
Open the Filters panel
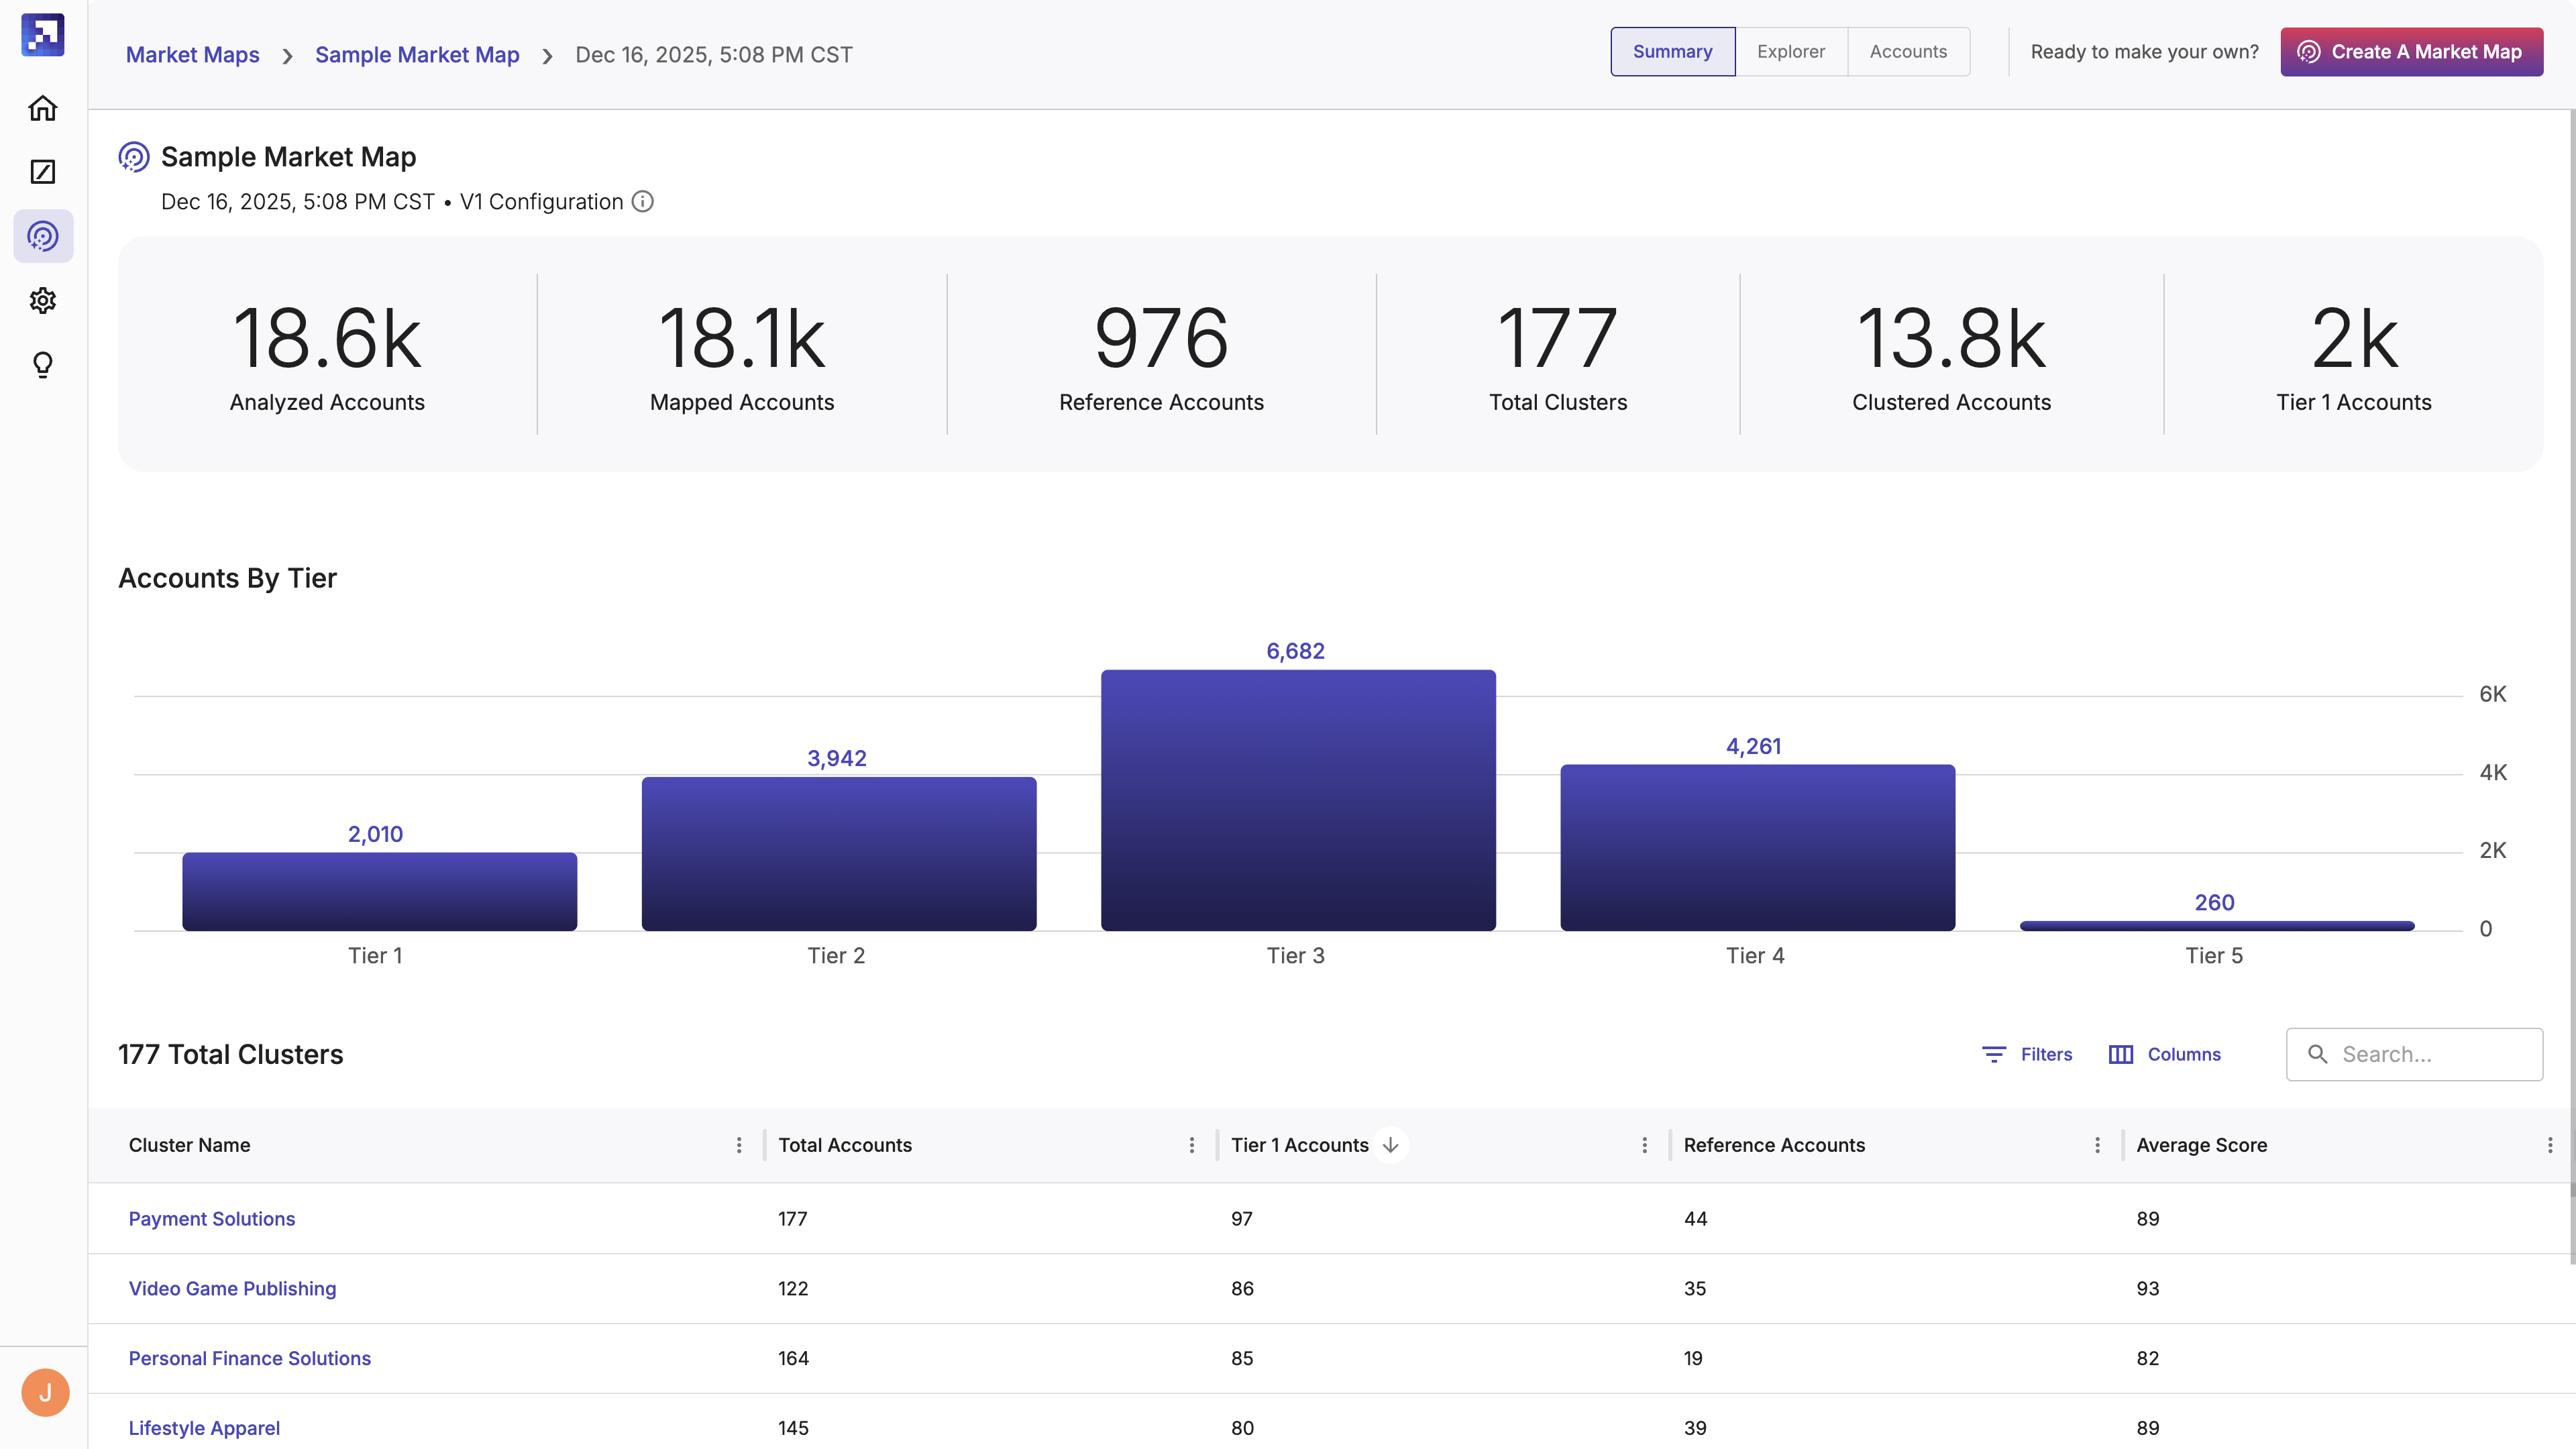[2027, 1054]
